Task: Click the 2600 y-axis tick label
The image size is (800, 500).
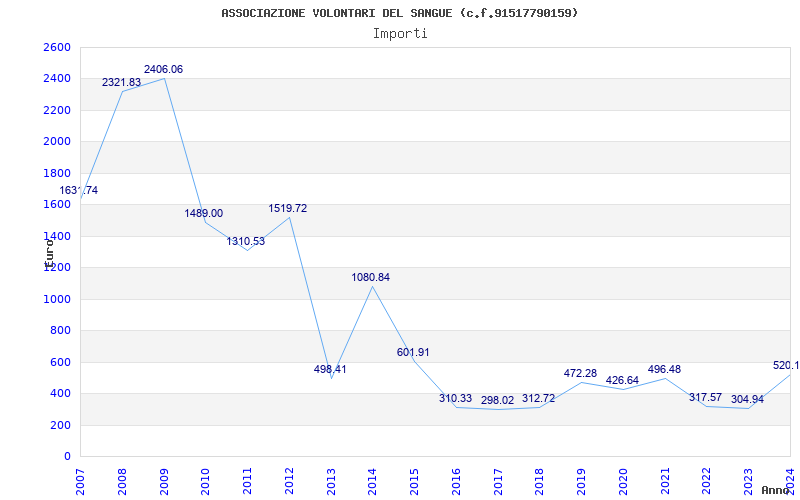Action: point(57,47)
